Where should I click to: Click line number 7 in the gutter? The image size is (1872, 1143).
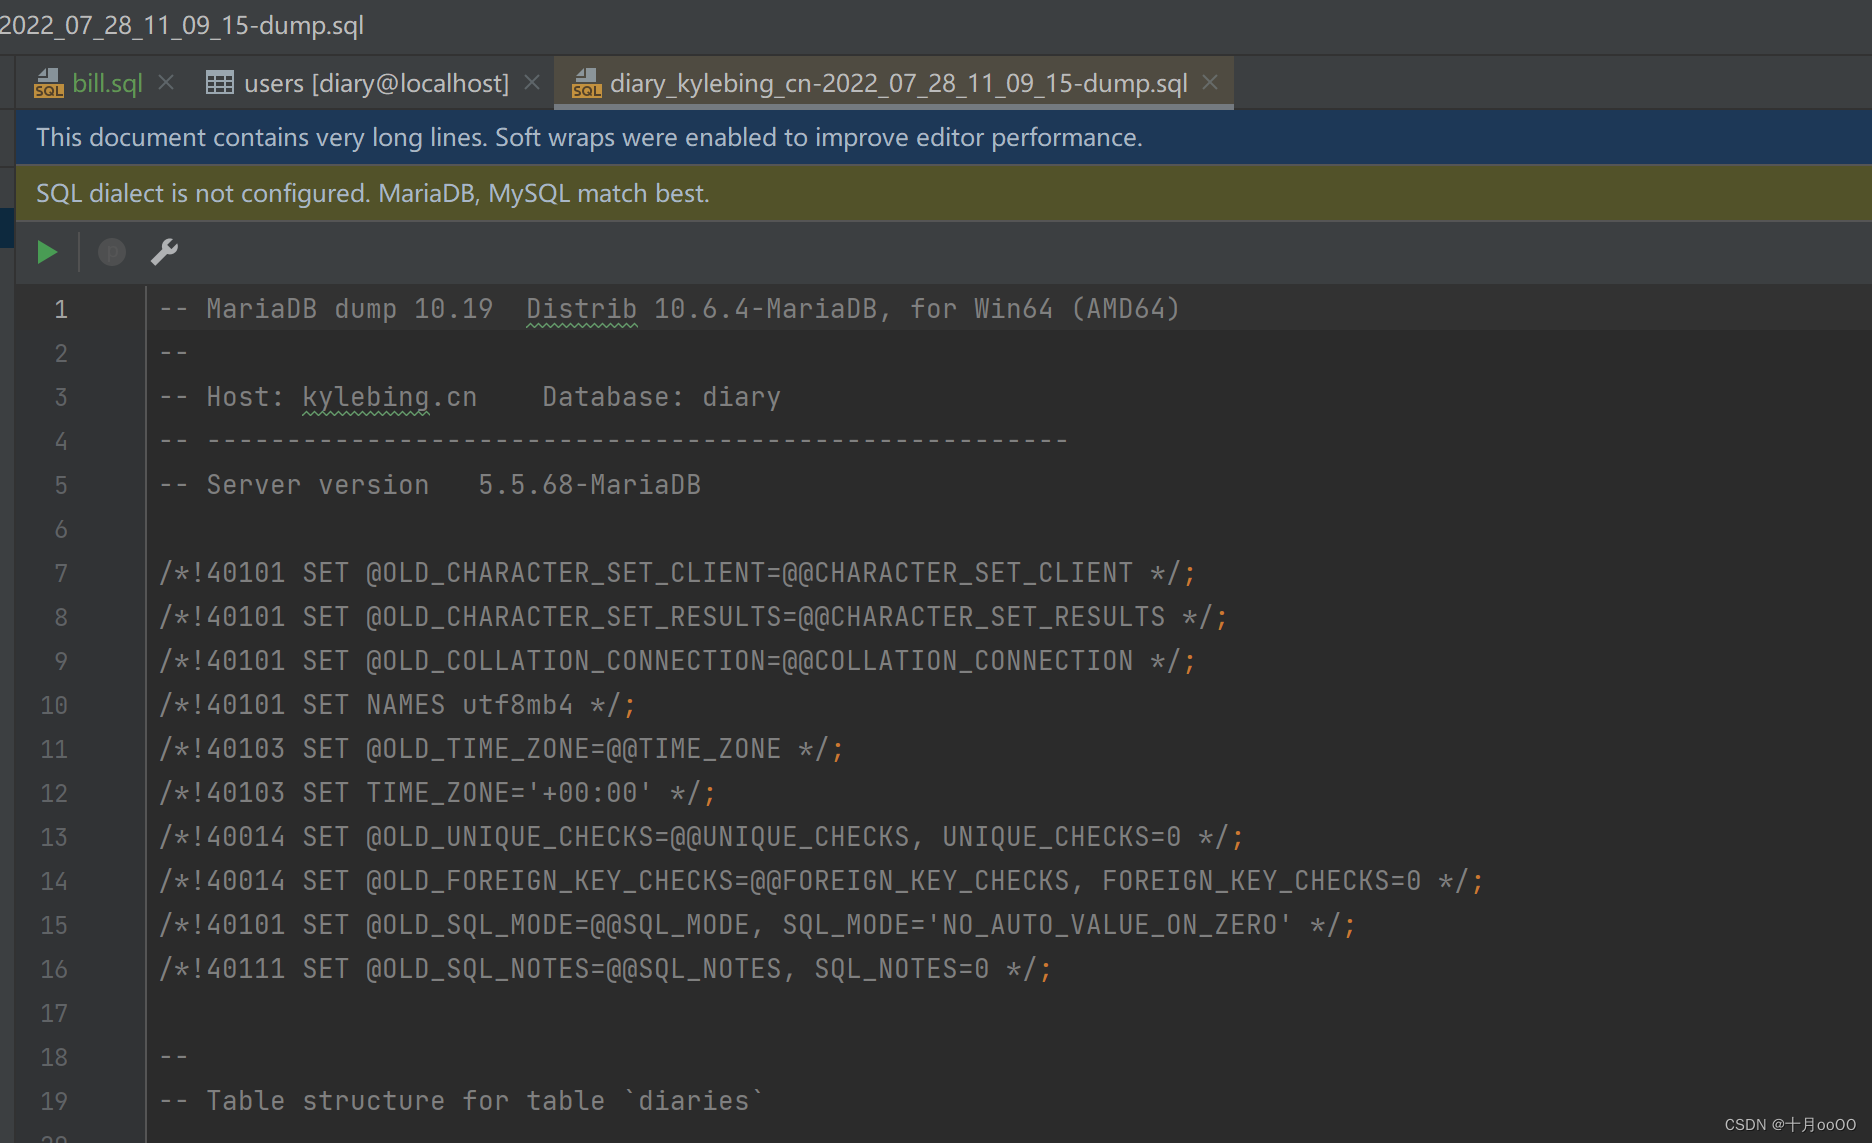61,573
